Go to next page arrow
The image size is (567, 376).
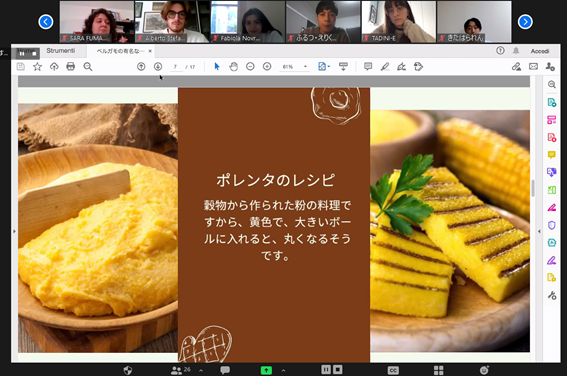click(158, 67)
